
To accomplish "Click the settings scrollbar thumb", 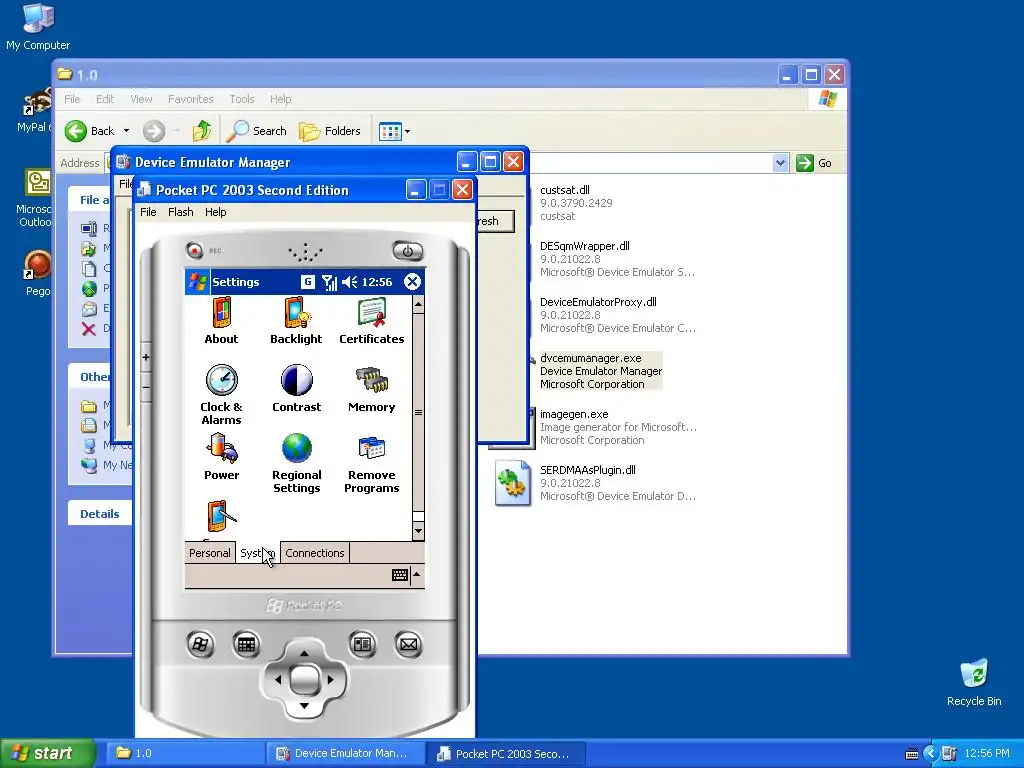I will point(419,412).
